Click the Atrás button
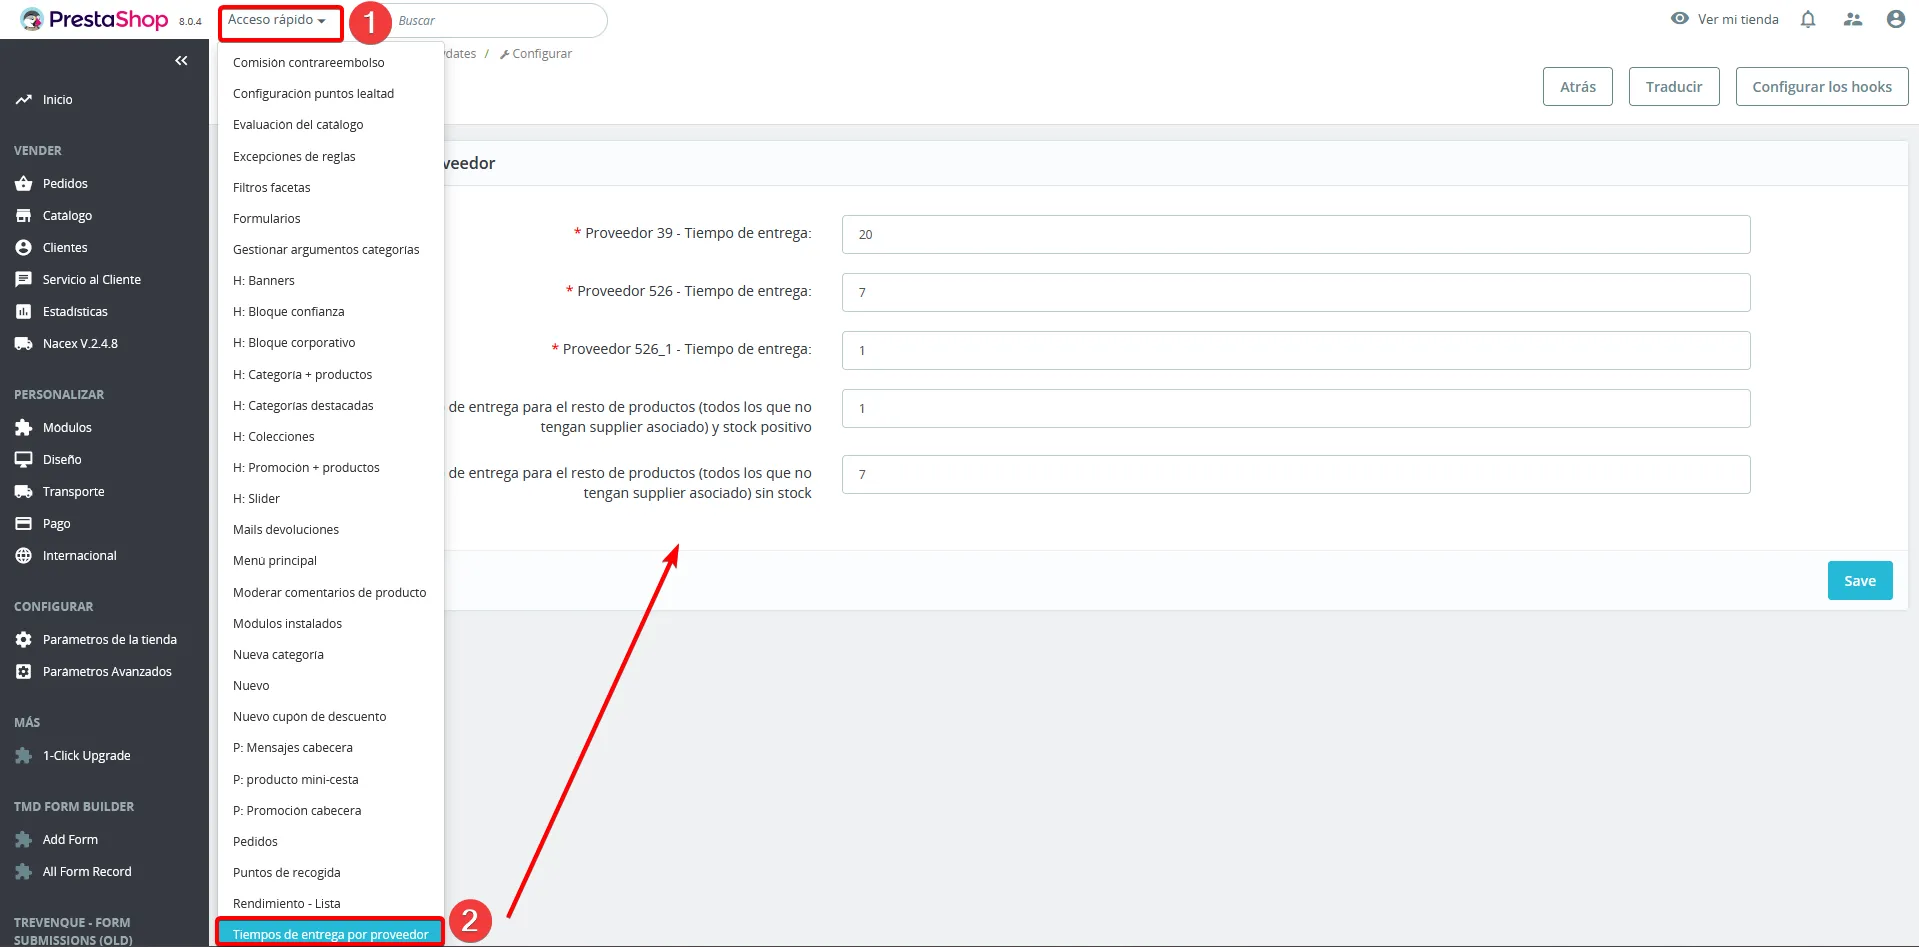1919x947 pixels. tap(1578, 87)
